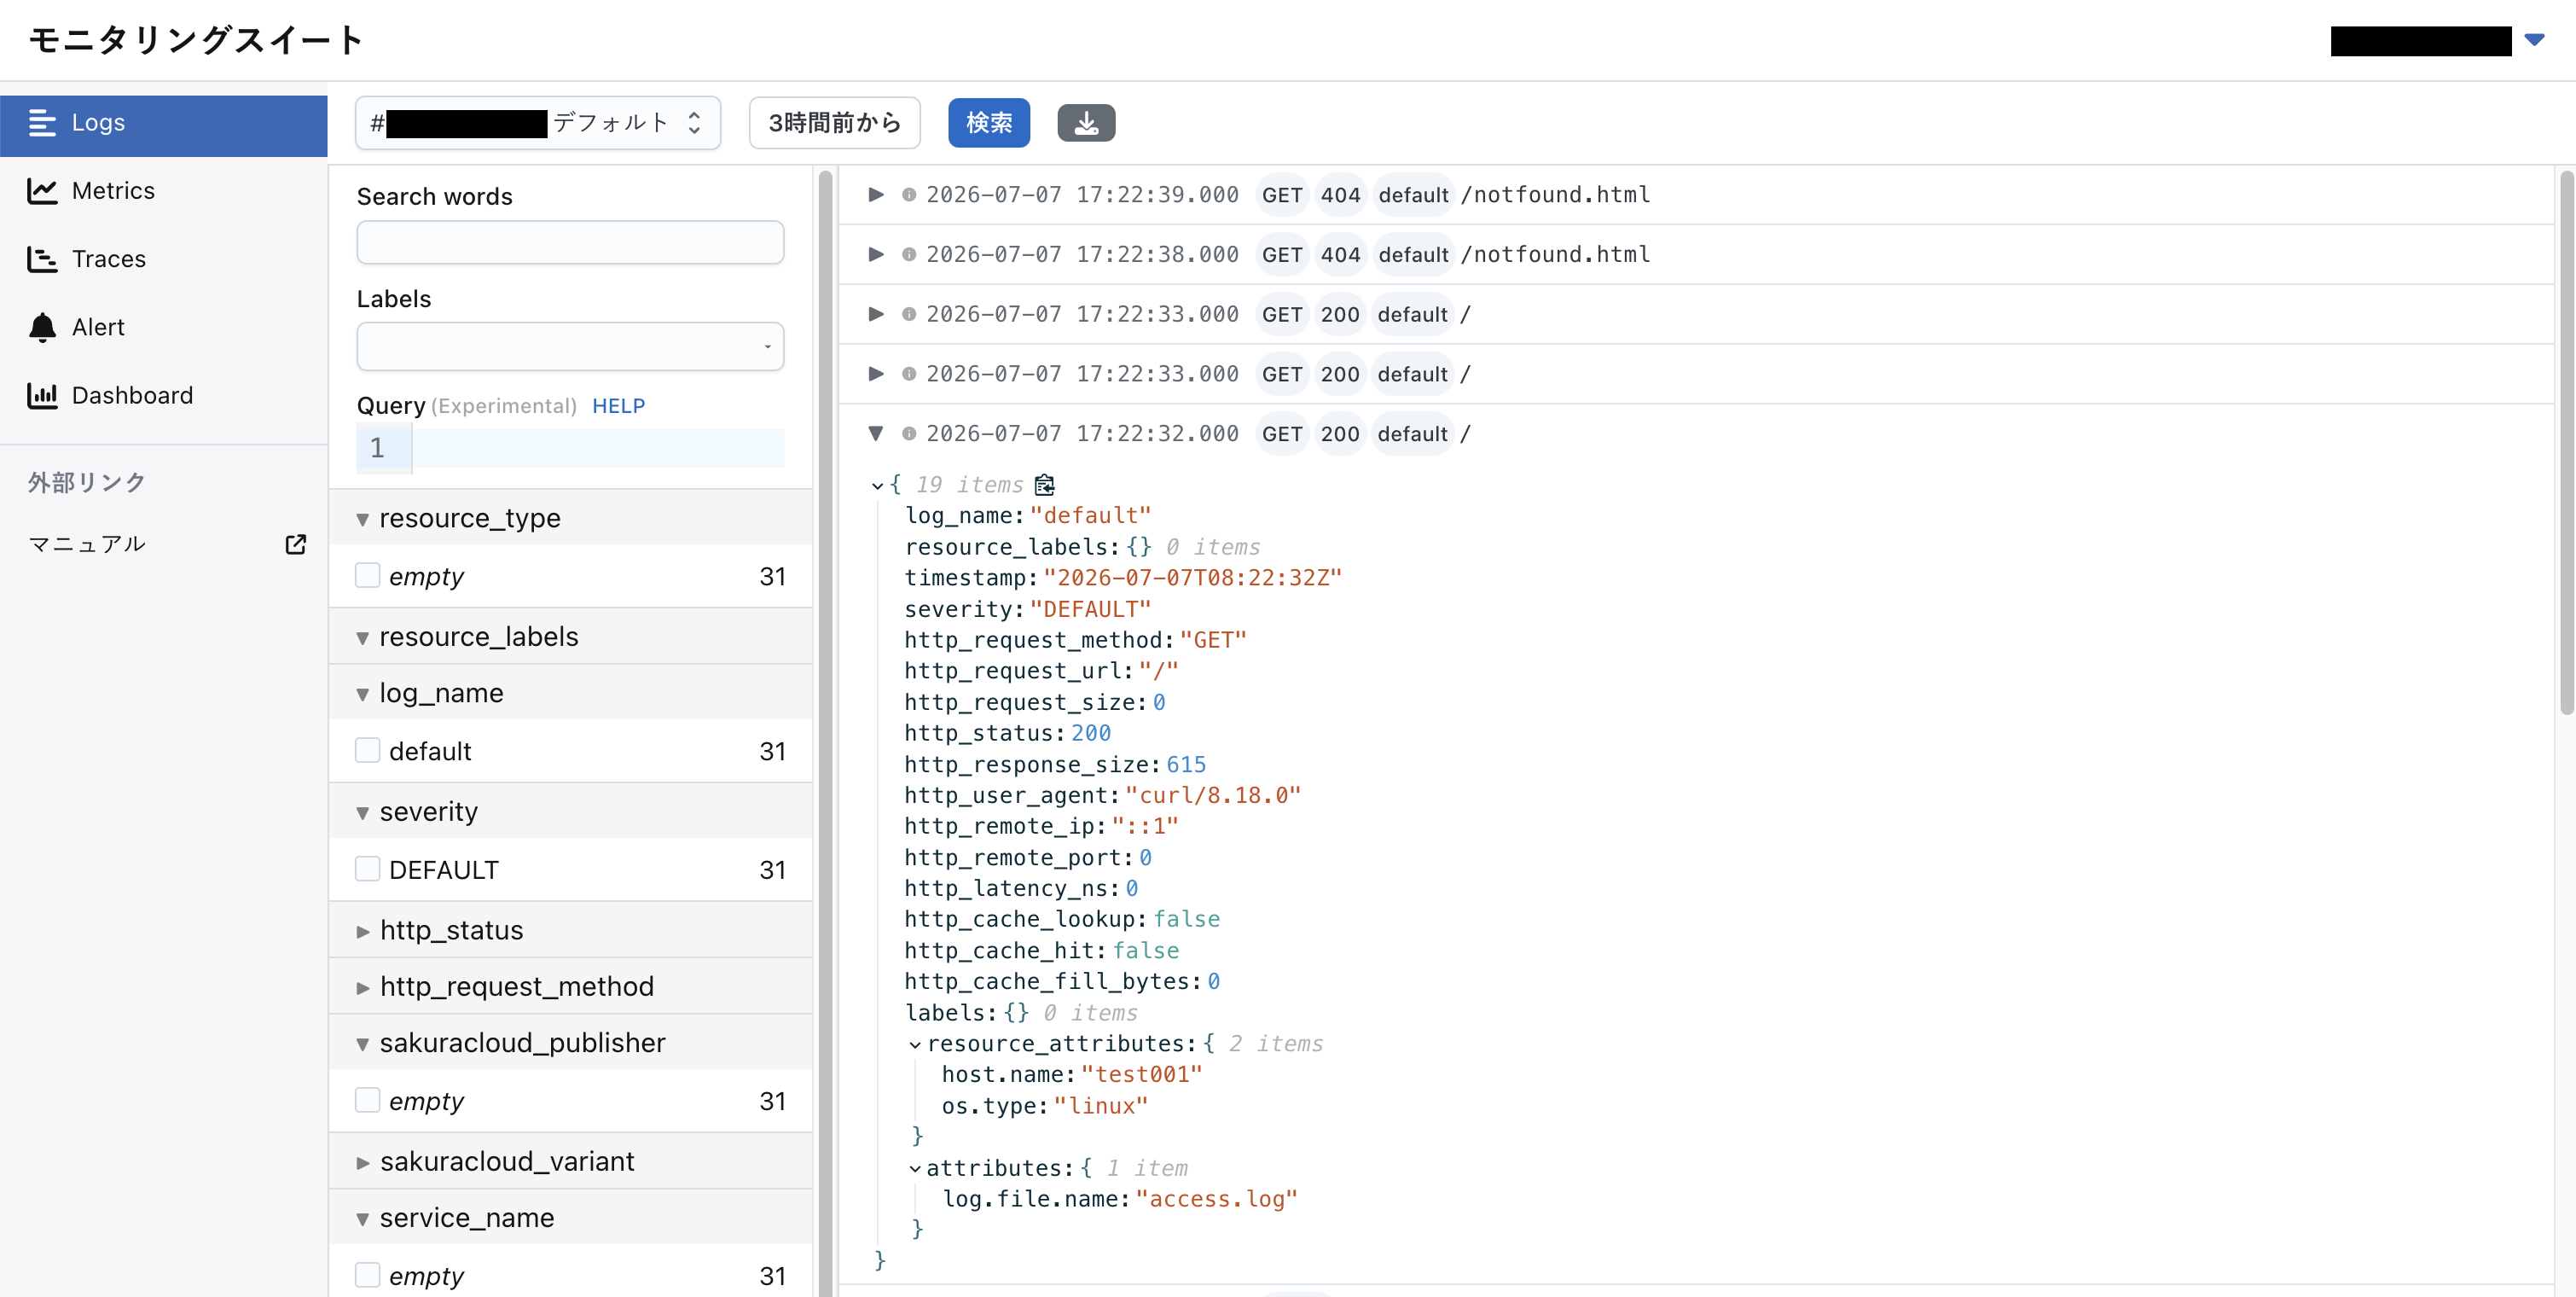
Task: Focus the Search words input field
Action: (x=570, y=243)
